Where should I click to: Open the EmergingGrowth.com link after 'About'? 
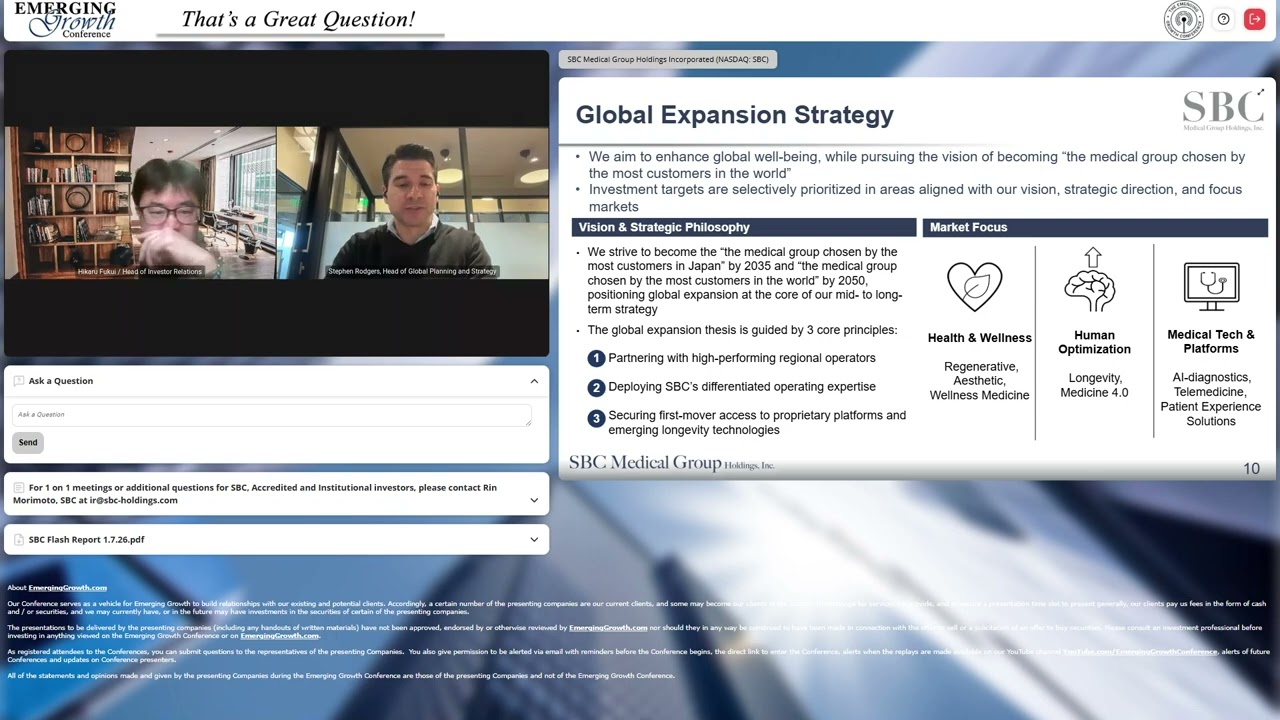(x=67, y=588)
